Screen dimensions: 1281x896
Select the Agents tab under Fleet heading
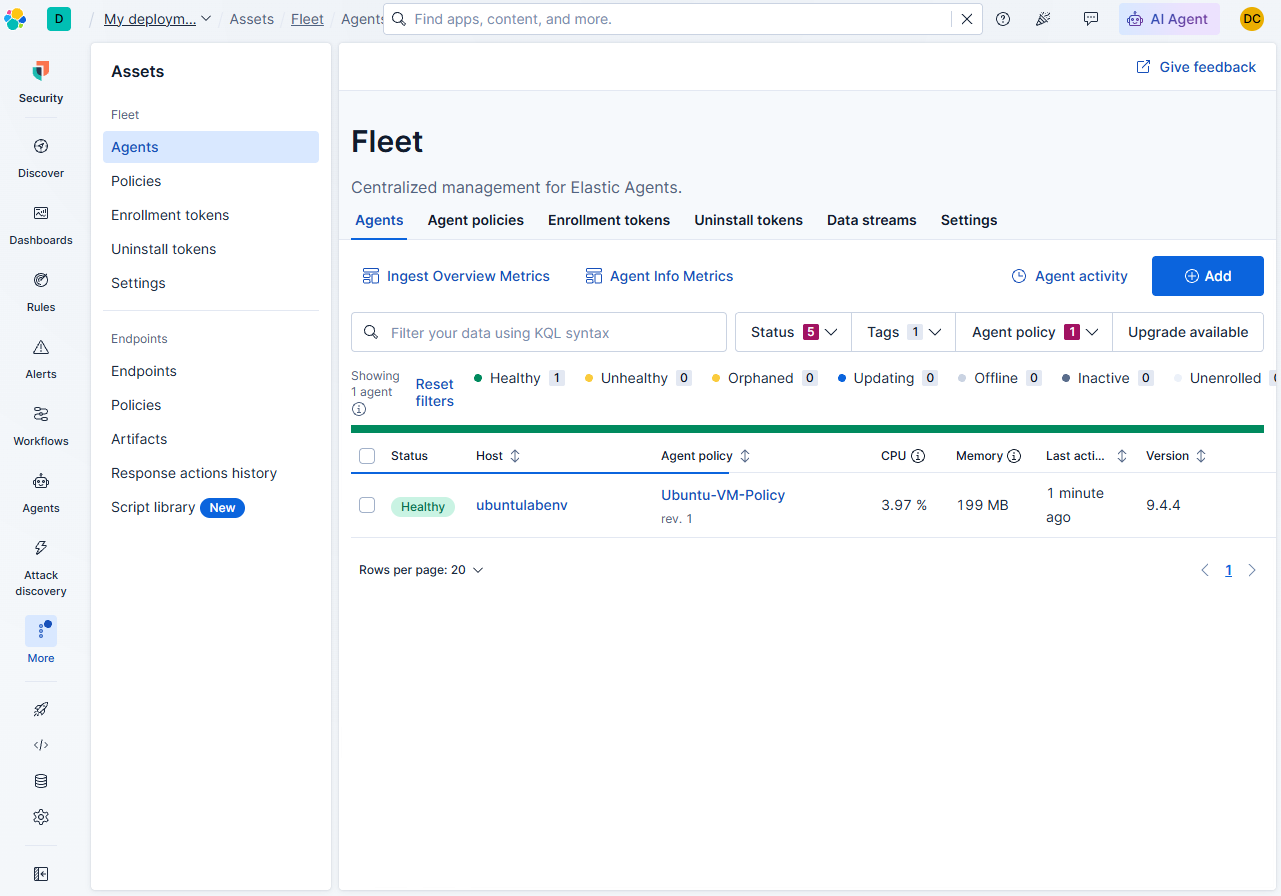(379, 220)
